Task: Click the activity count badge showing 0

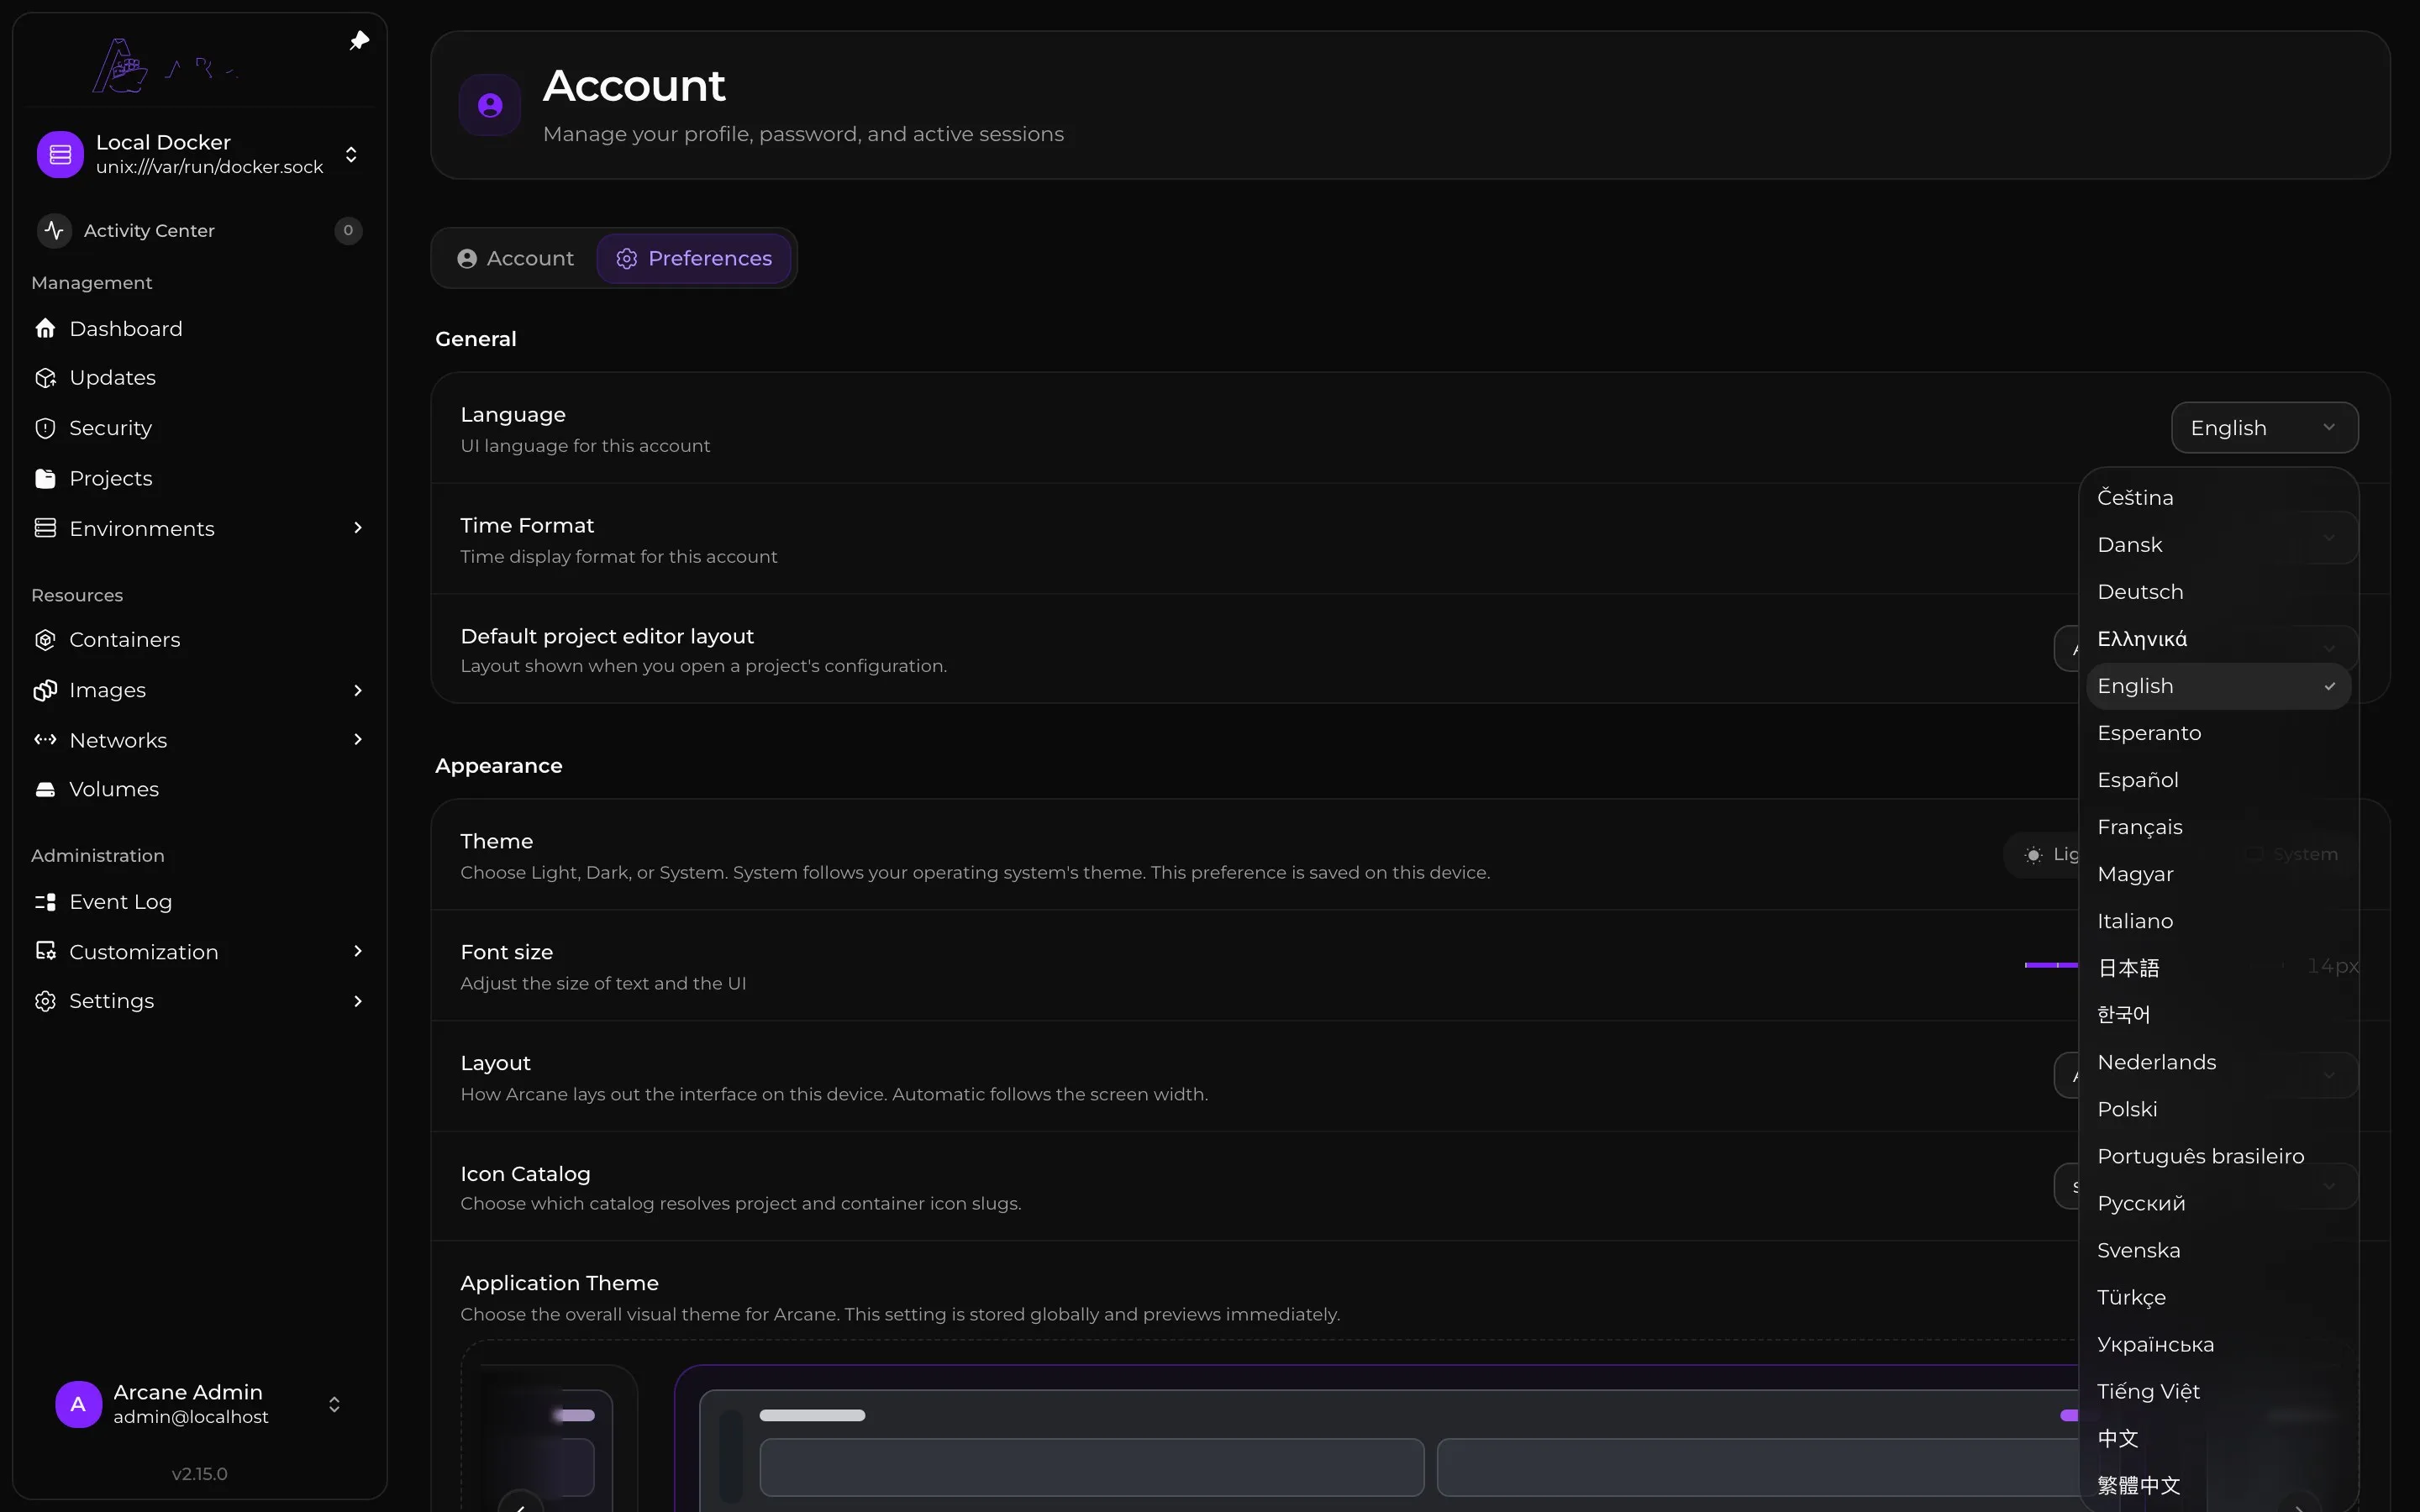Action: 348,230
